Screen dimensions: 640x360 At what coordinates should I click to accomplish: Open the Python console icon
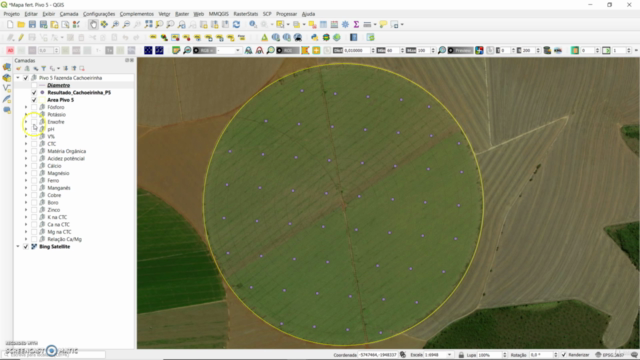coord(314,38)
